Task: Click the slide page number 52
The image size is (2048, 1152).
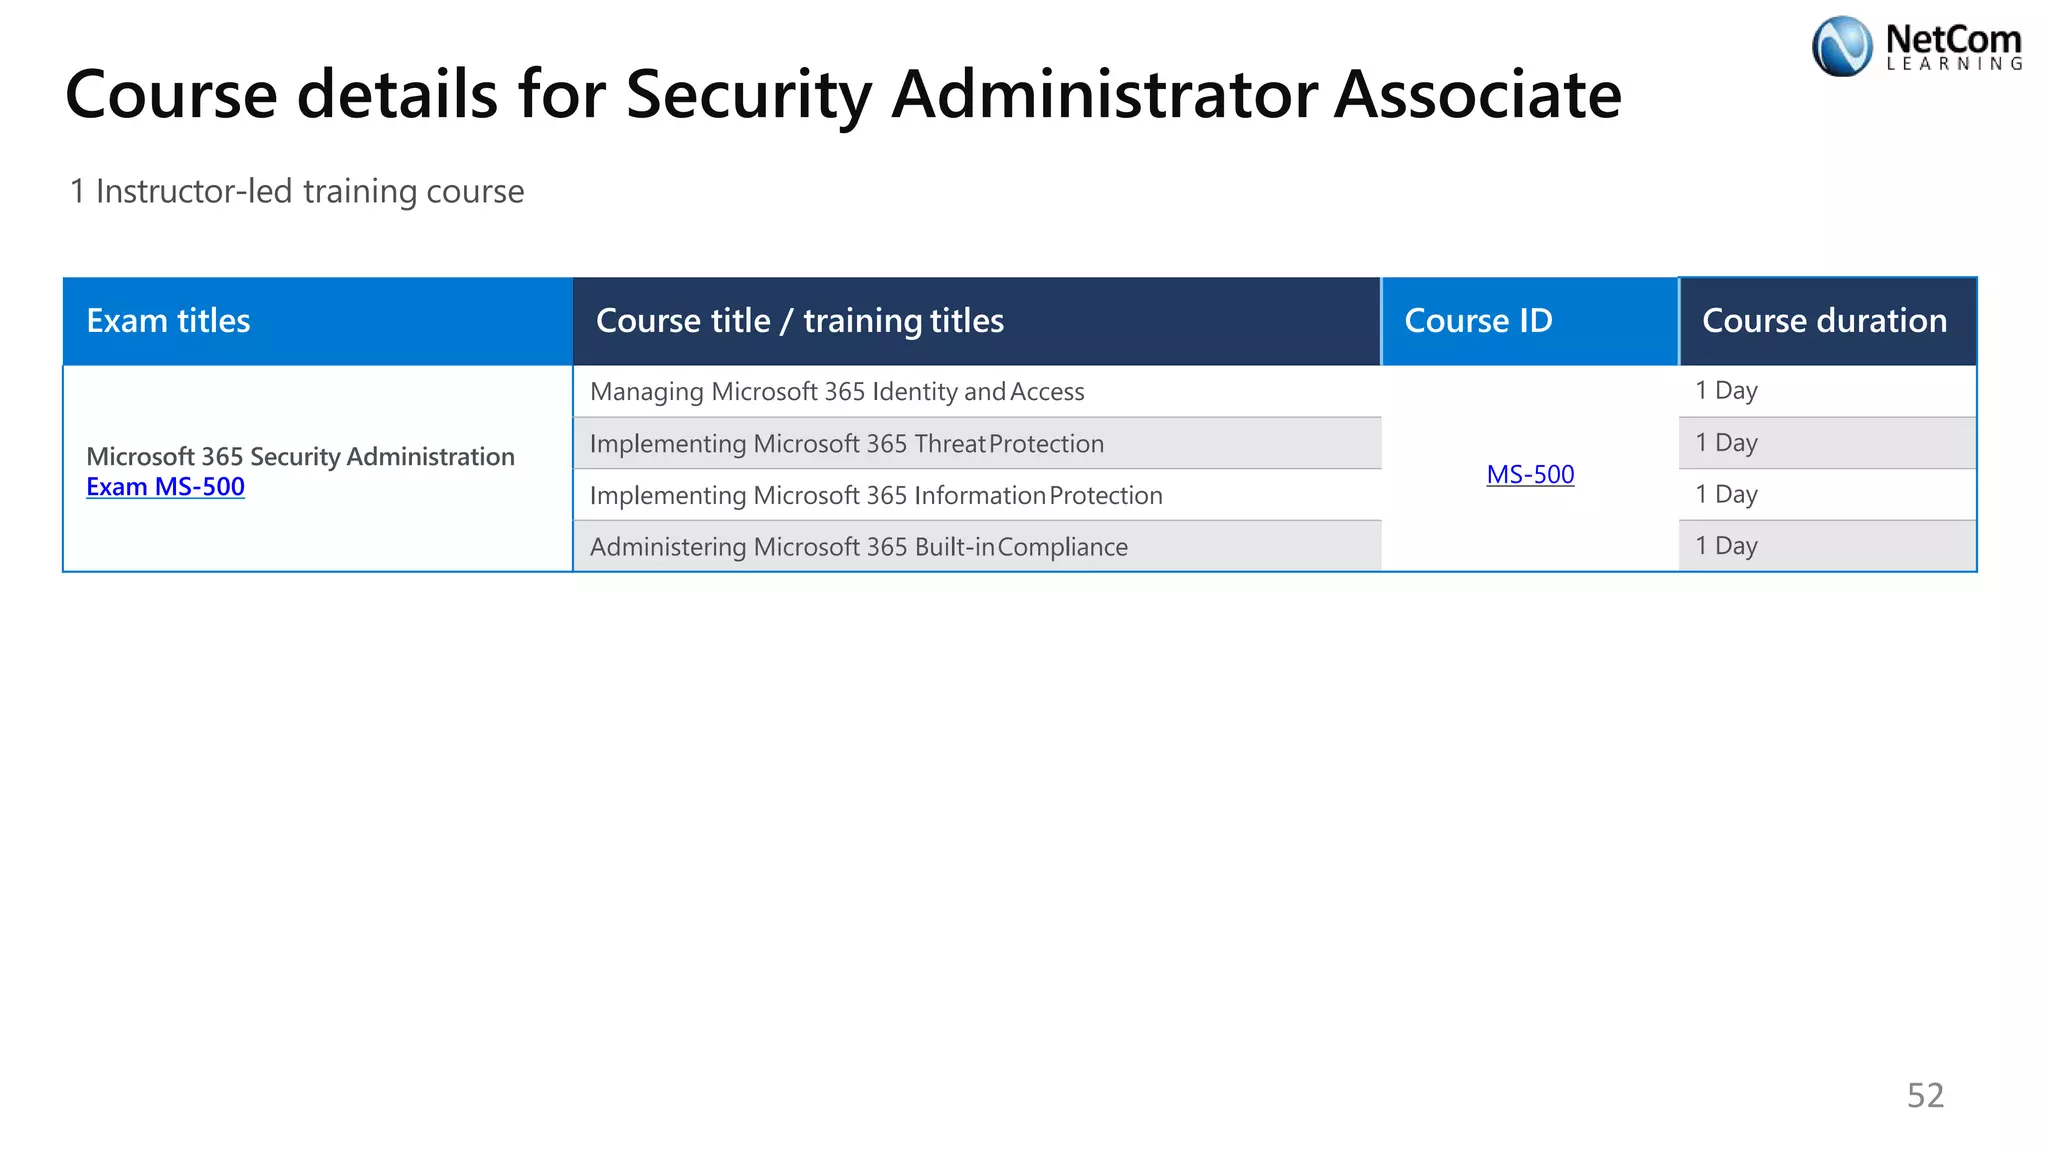Action: click(x=1925, y=1096)
